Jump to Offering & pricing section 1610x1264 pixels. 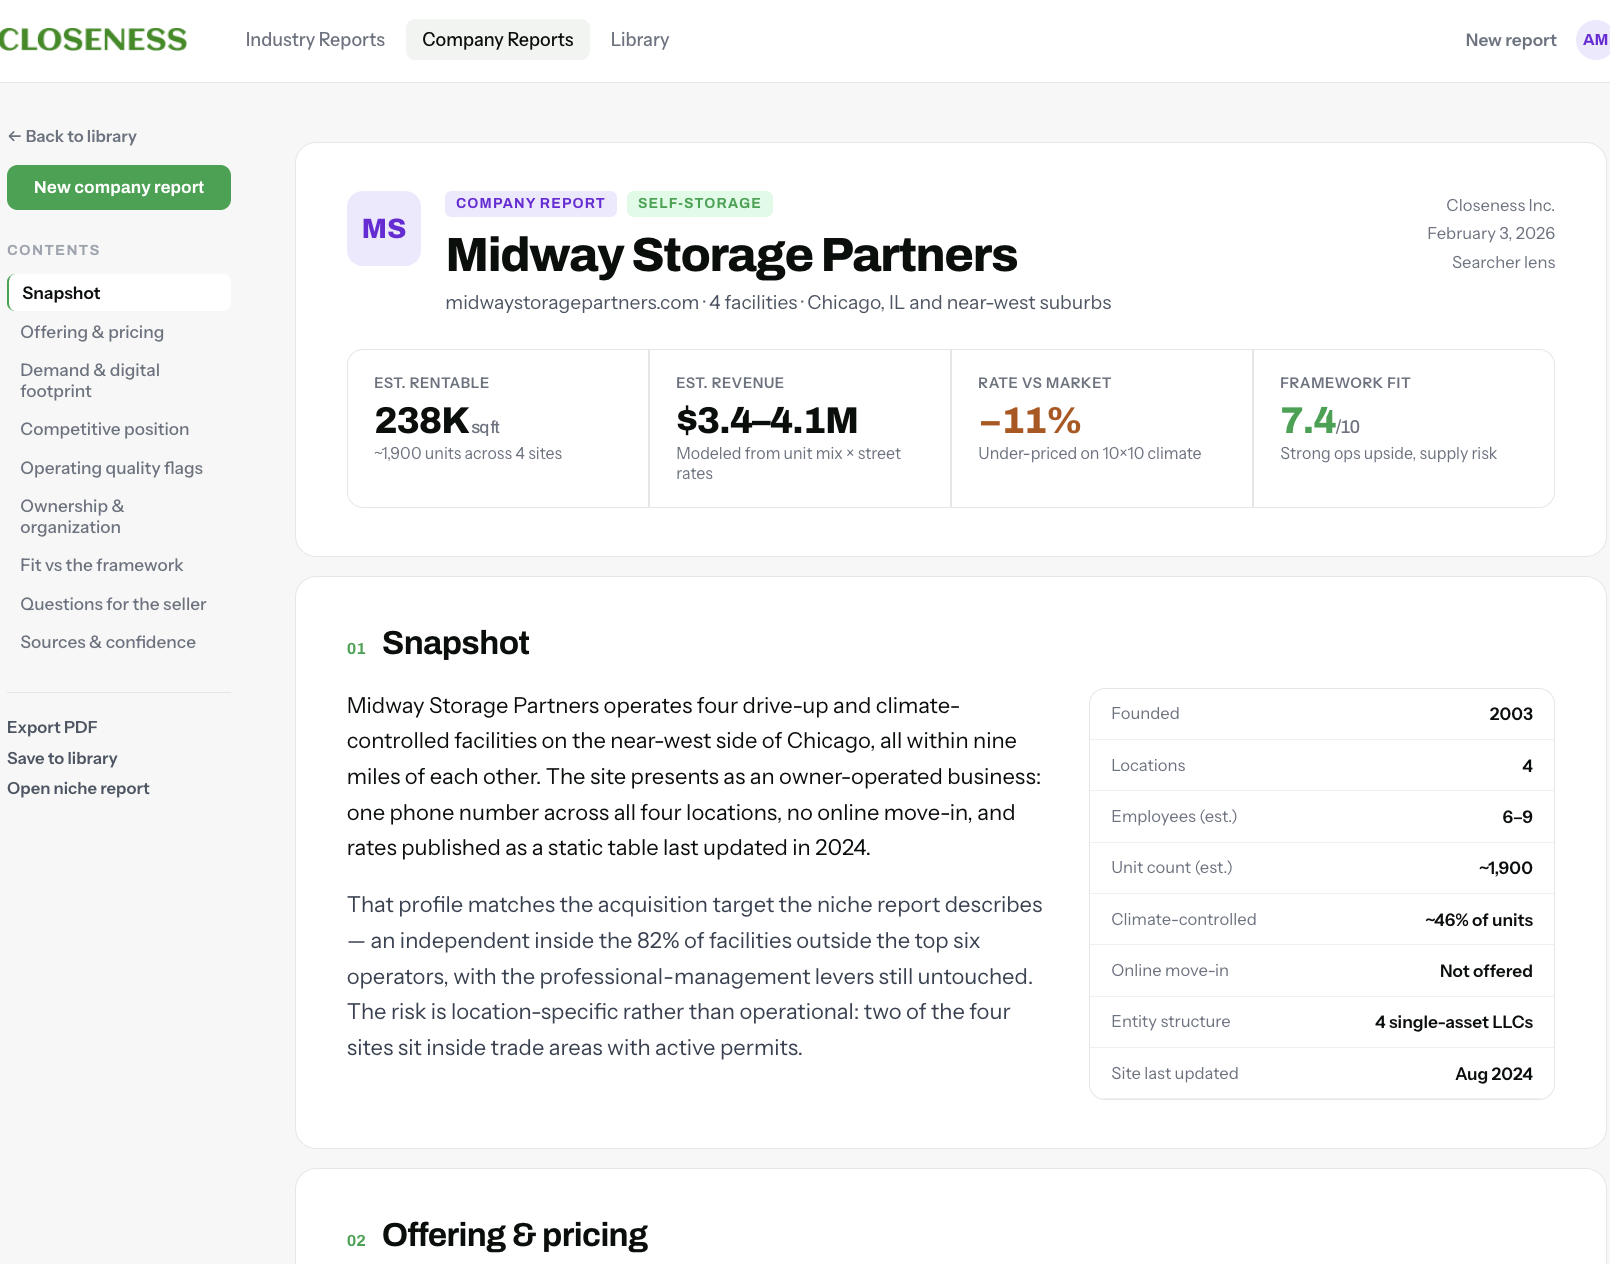(x=92, y=332)
